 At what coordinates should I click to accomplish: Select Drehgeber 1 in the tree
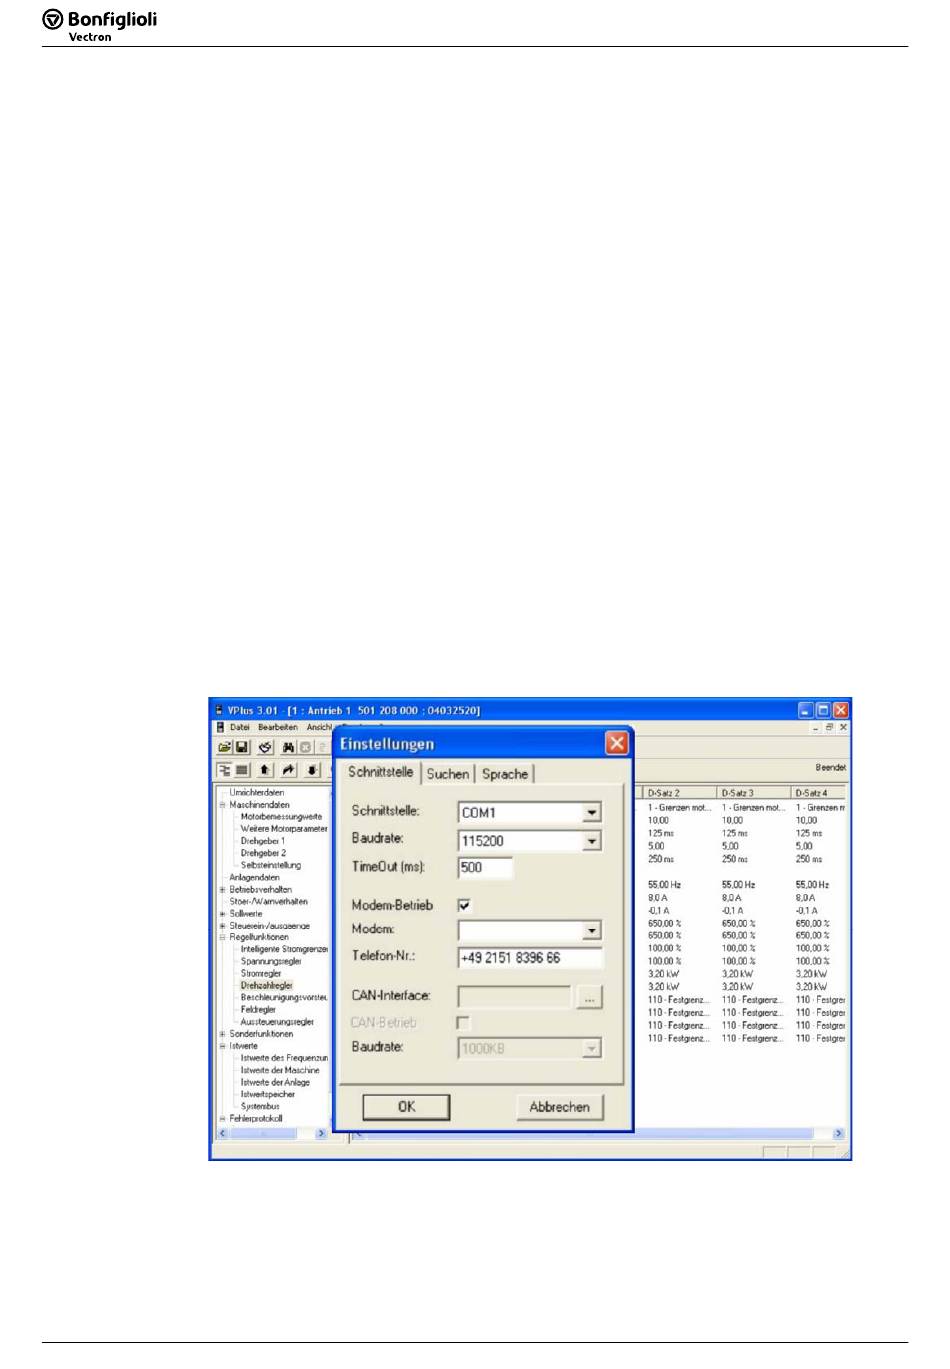[x=263, y=841]
